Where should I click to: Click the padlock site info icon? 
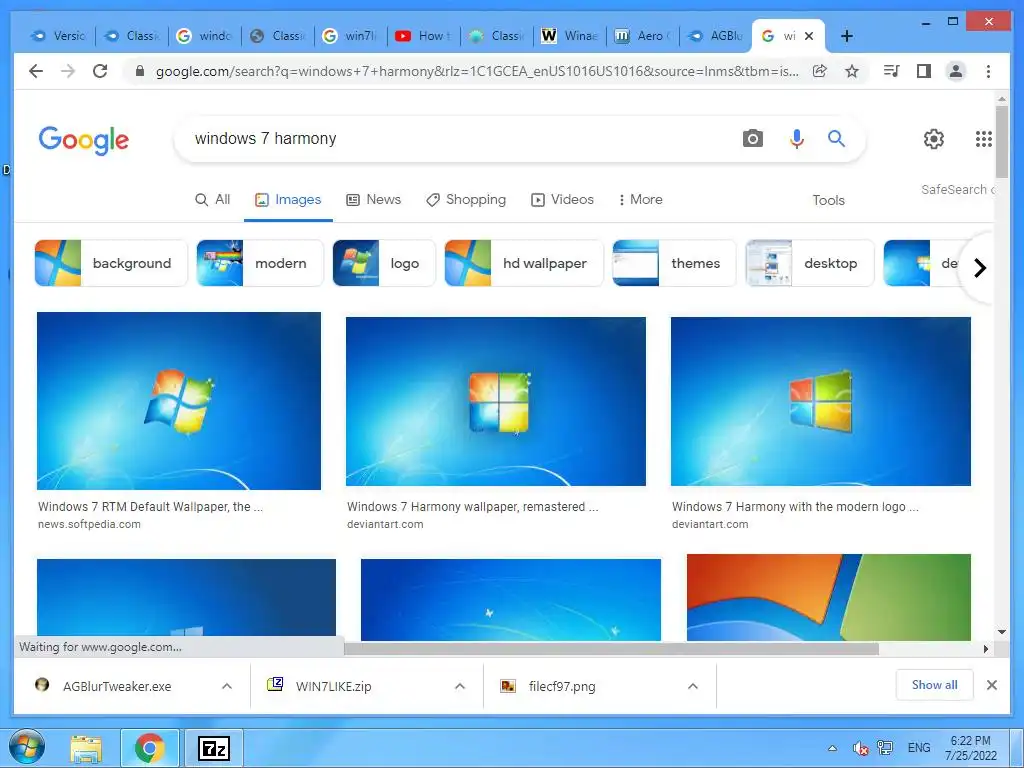(x=140, y=71)
